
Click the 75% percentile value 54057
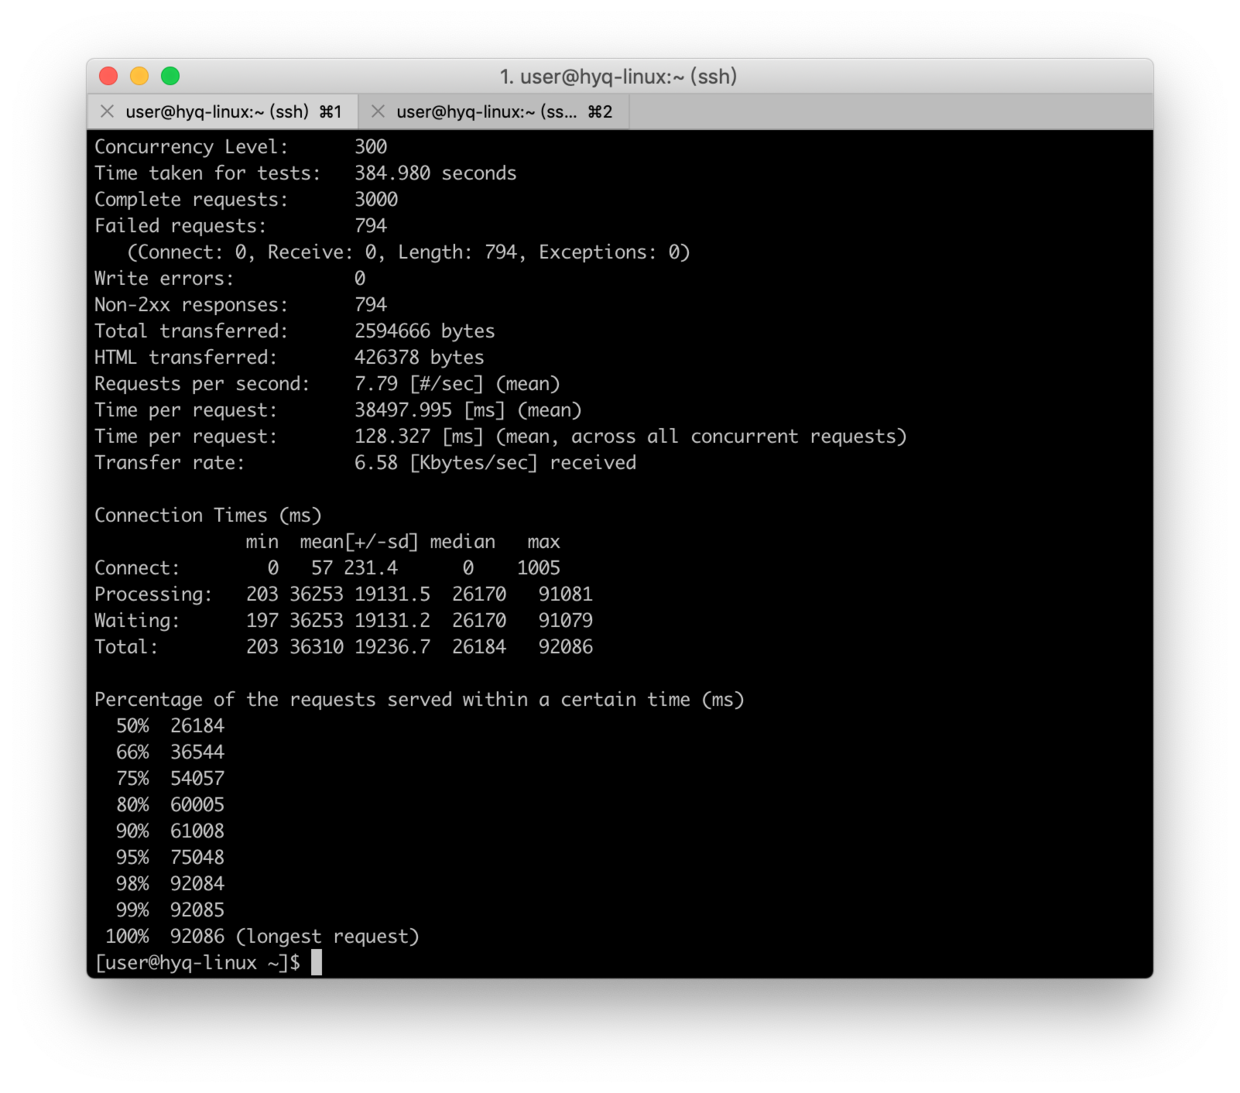[197, 778]
